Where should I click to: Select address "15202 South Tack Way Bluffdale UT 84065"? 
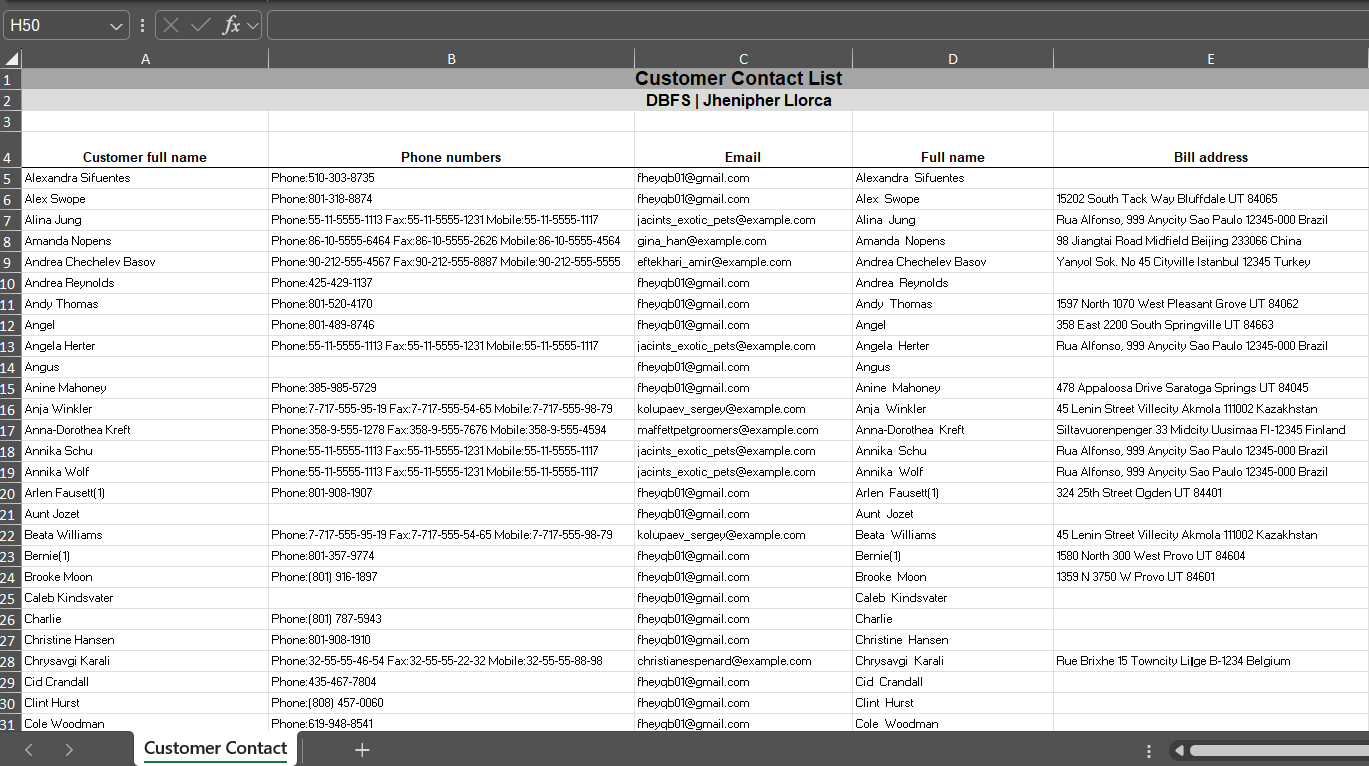[x=1211, y=199]
